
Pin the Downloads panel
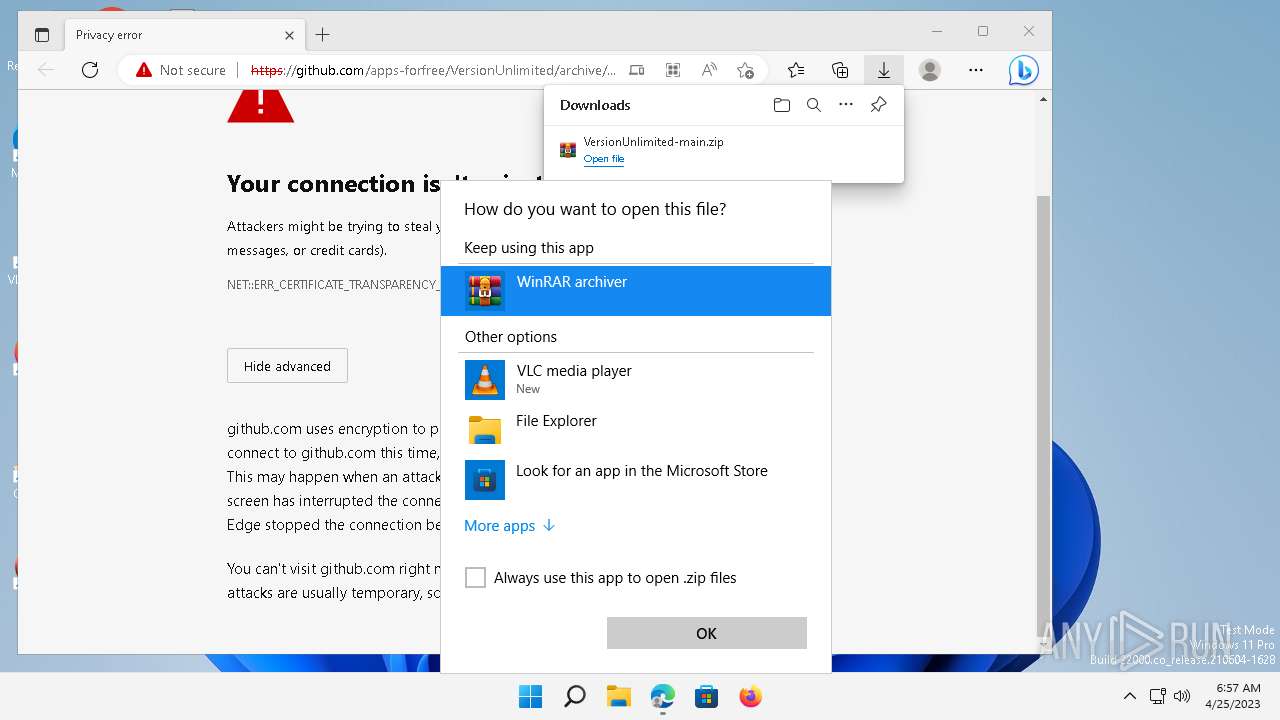coord(878,105)
